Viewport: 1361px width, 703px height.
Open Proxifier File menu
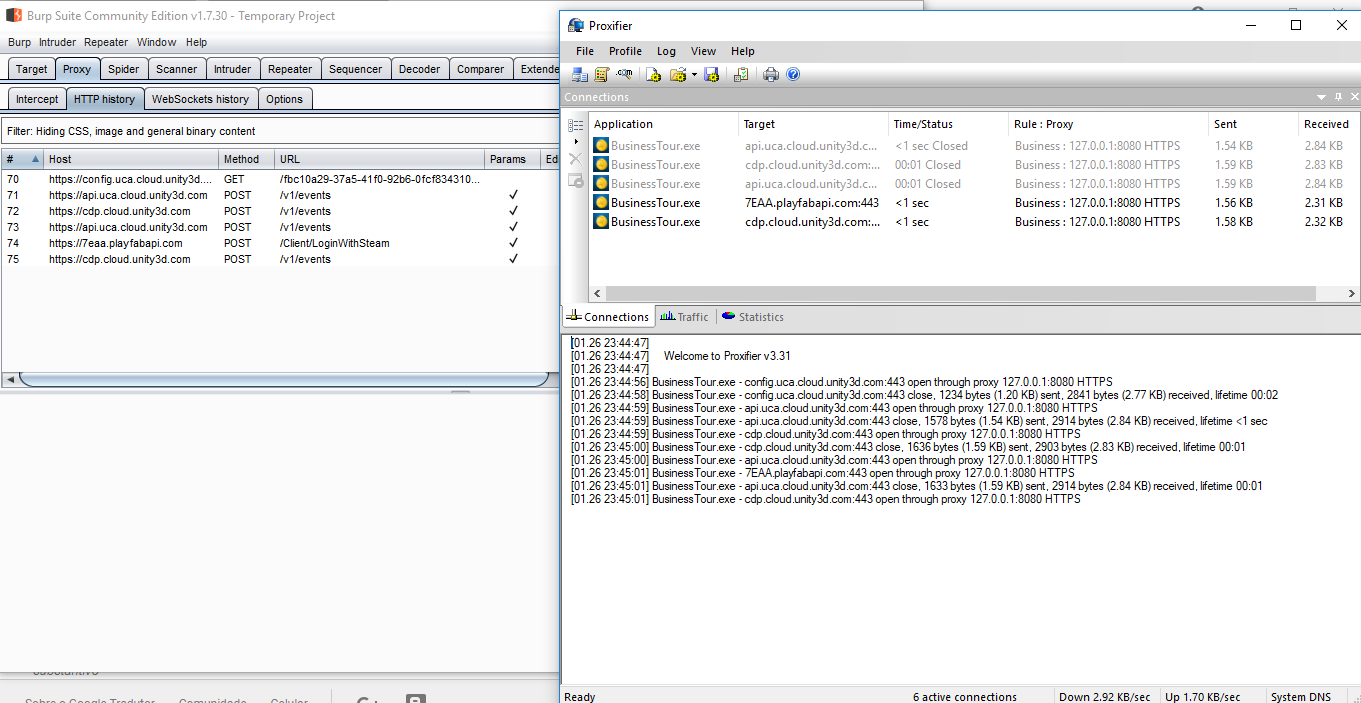pyautogui.click(x=585, y=51)
